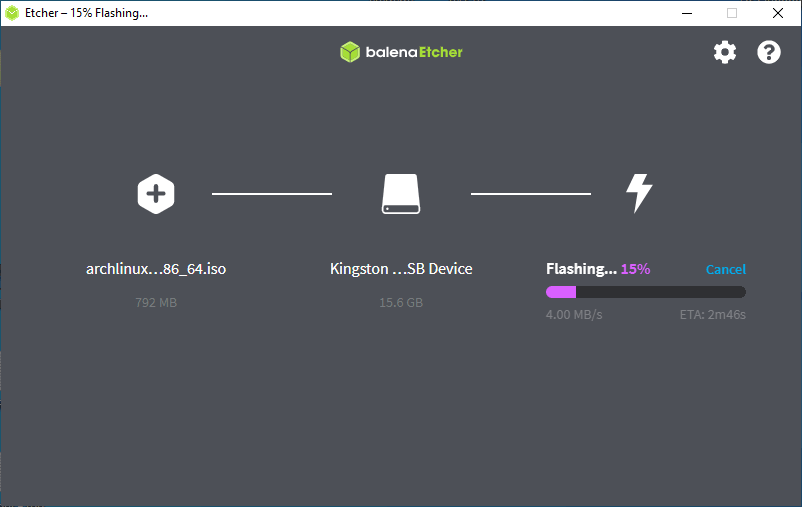Click the Kingston …SB Device label
Screen dimensions: 802x507
[401, 269]
